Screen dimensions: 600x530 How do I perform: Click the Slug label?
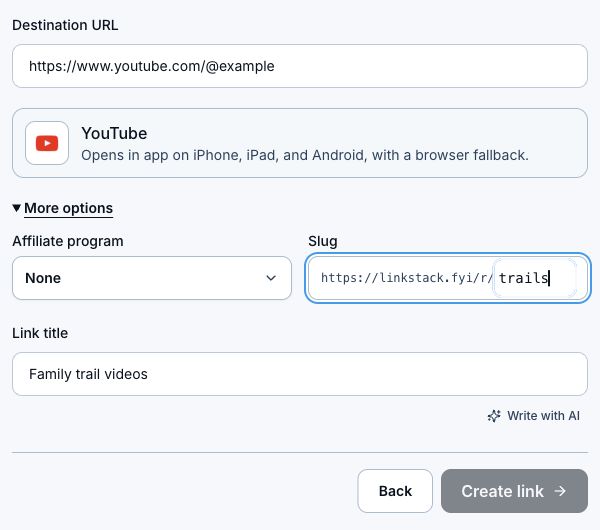(x=323, y=241)
